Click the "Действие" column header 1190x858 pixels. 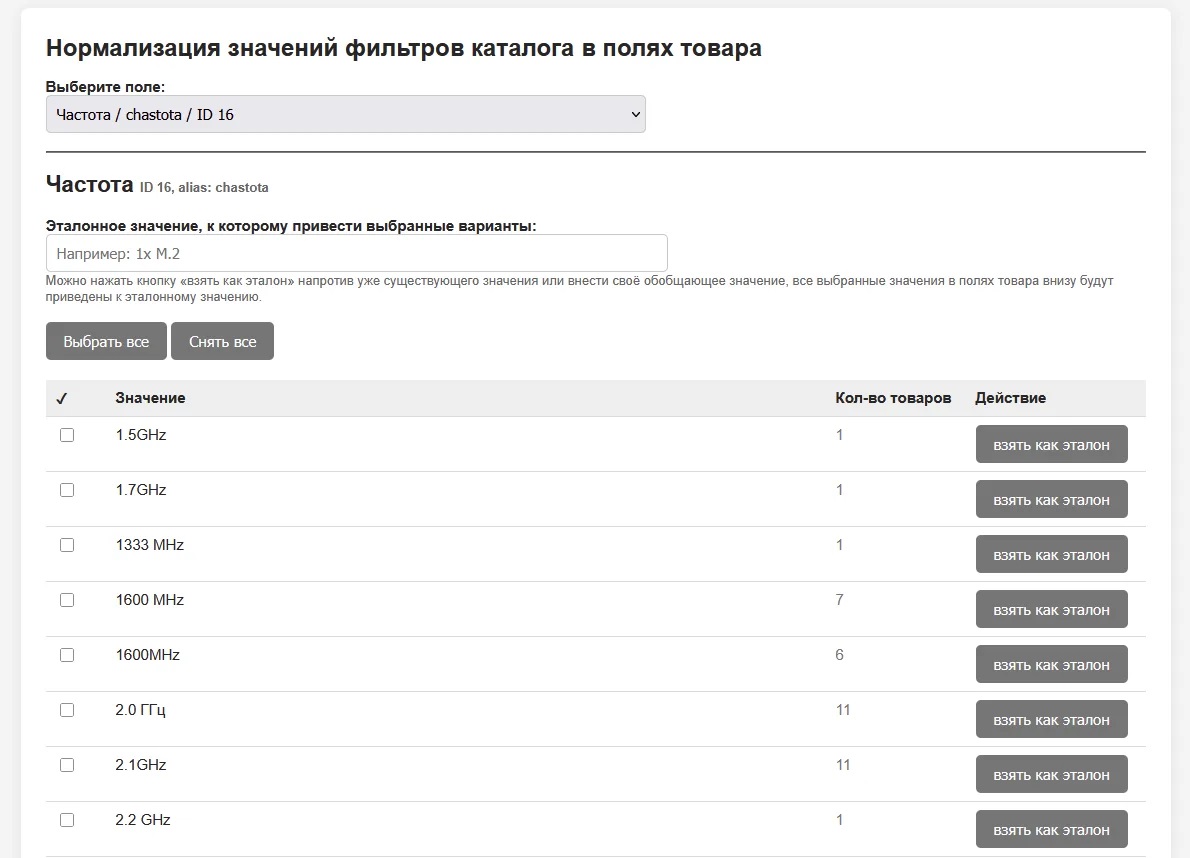[x=1010, y=398]
